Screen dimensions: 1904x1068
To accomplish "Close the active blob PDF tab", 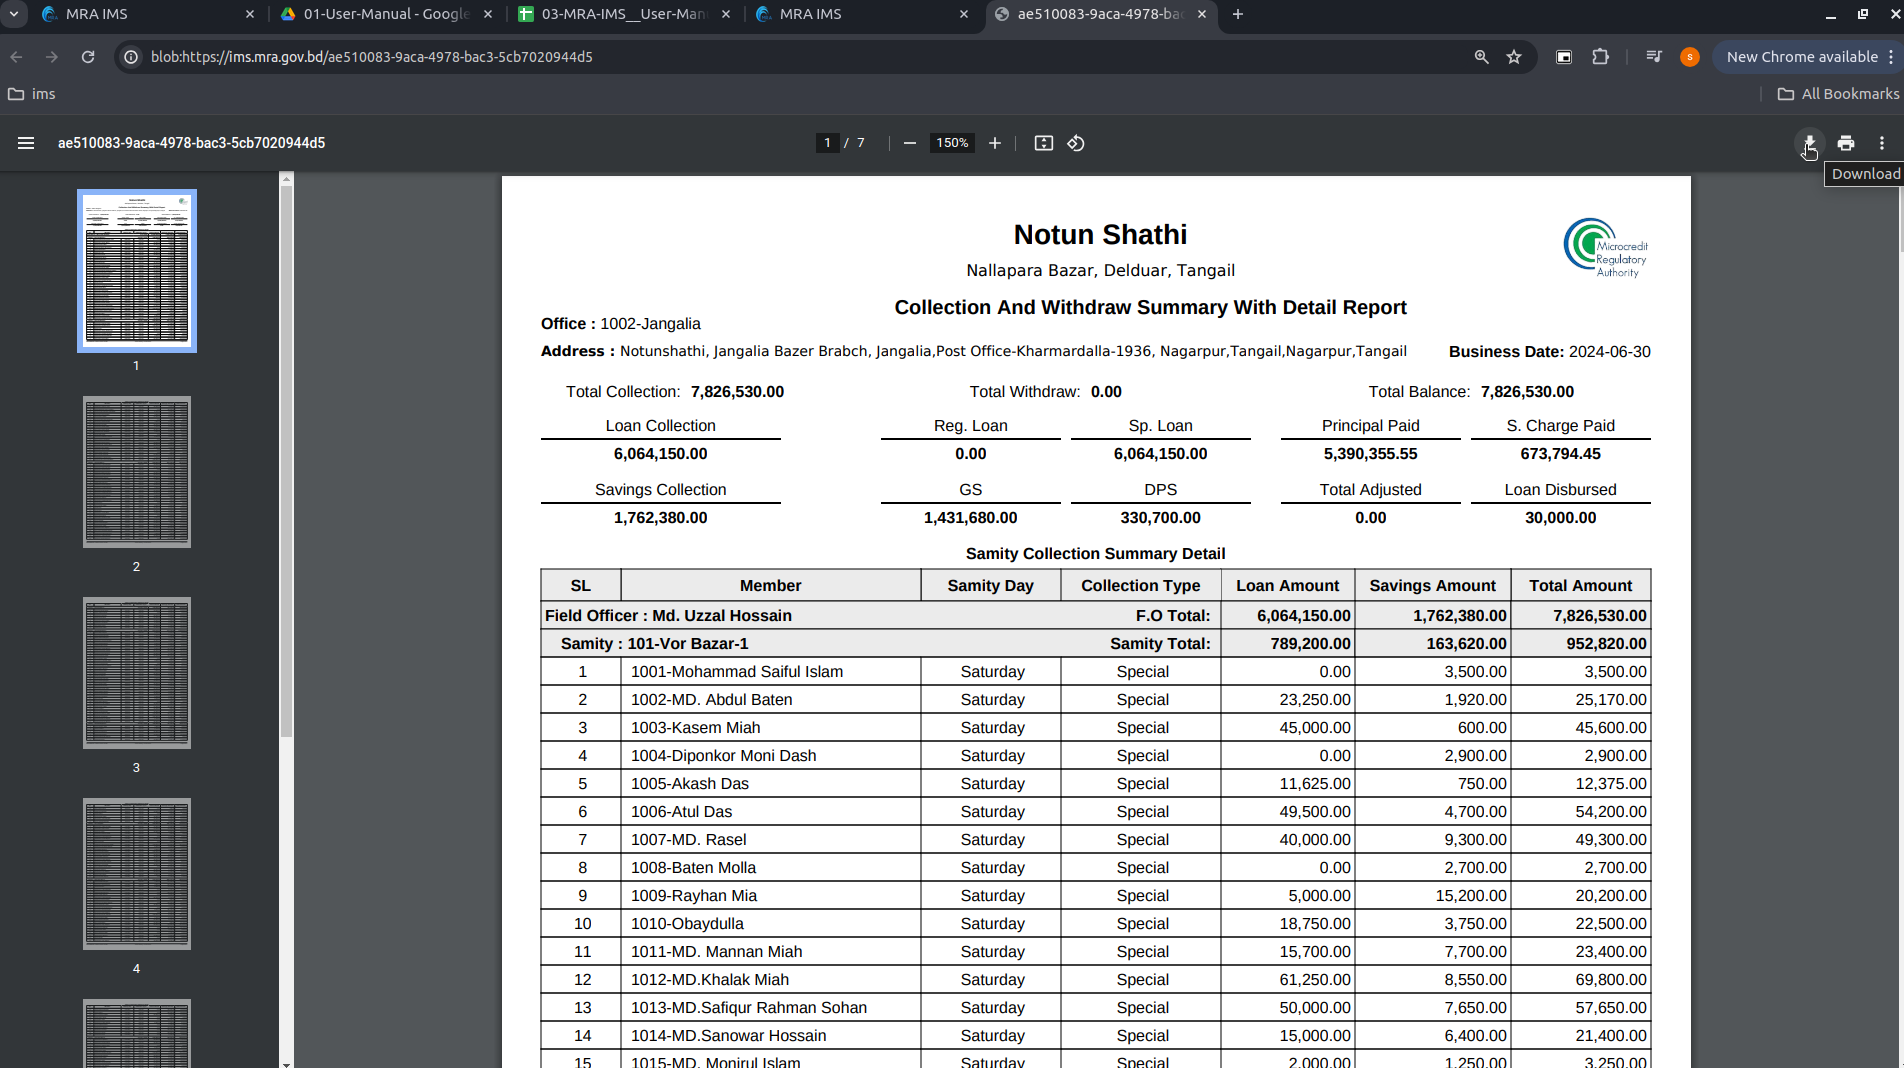I will coord(1202,14).
